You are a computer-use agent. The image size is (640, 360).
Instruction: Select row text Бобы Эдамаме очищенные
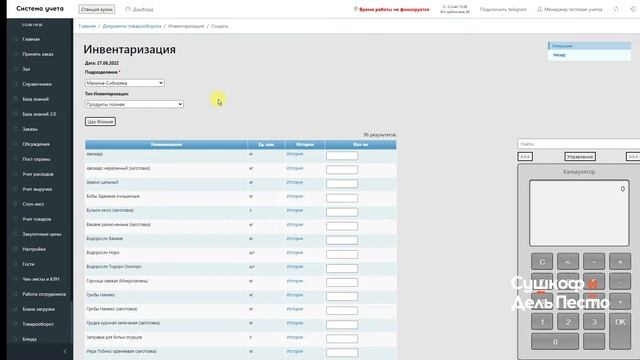point(113,196)
